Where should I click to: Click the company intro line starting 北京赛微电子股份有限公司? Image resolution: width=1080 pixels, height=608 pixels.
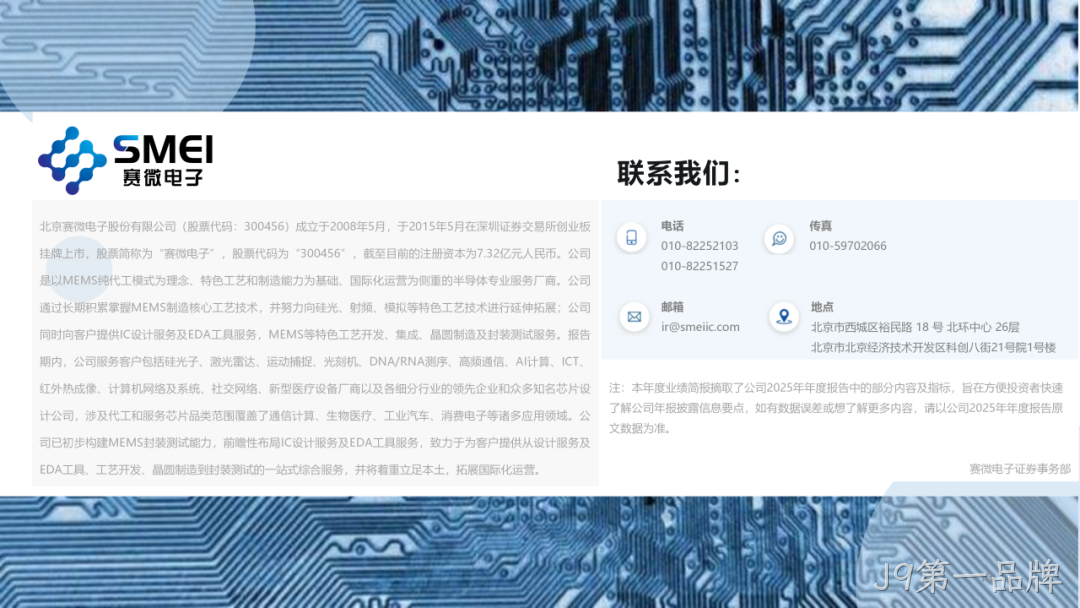315,226
